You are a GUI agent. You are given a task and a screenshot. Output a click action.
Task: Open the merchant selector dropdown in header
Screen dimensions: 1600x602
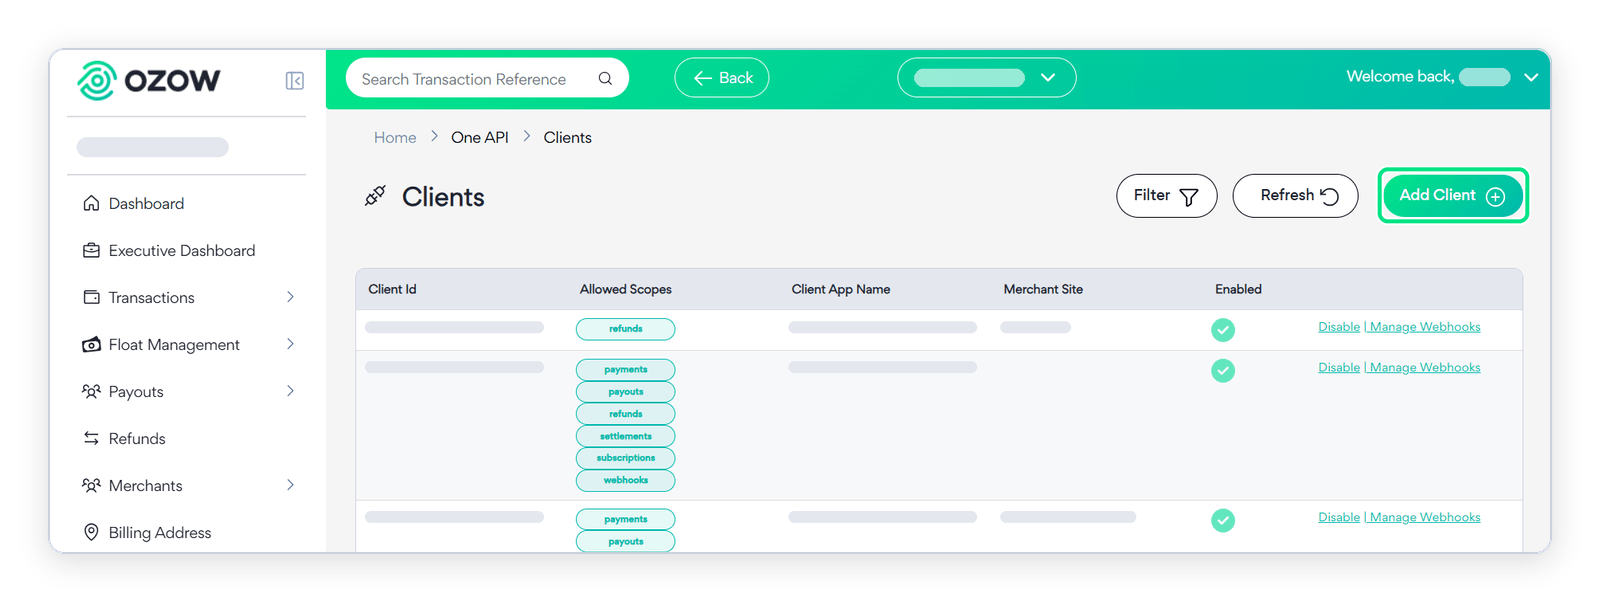(986, 78)
